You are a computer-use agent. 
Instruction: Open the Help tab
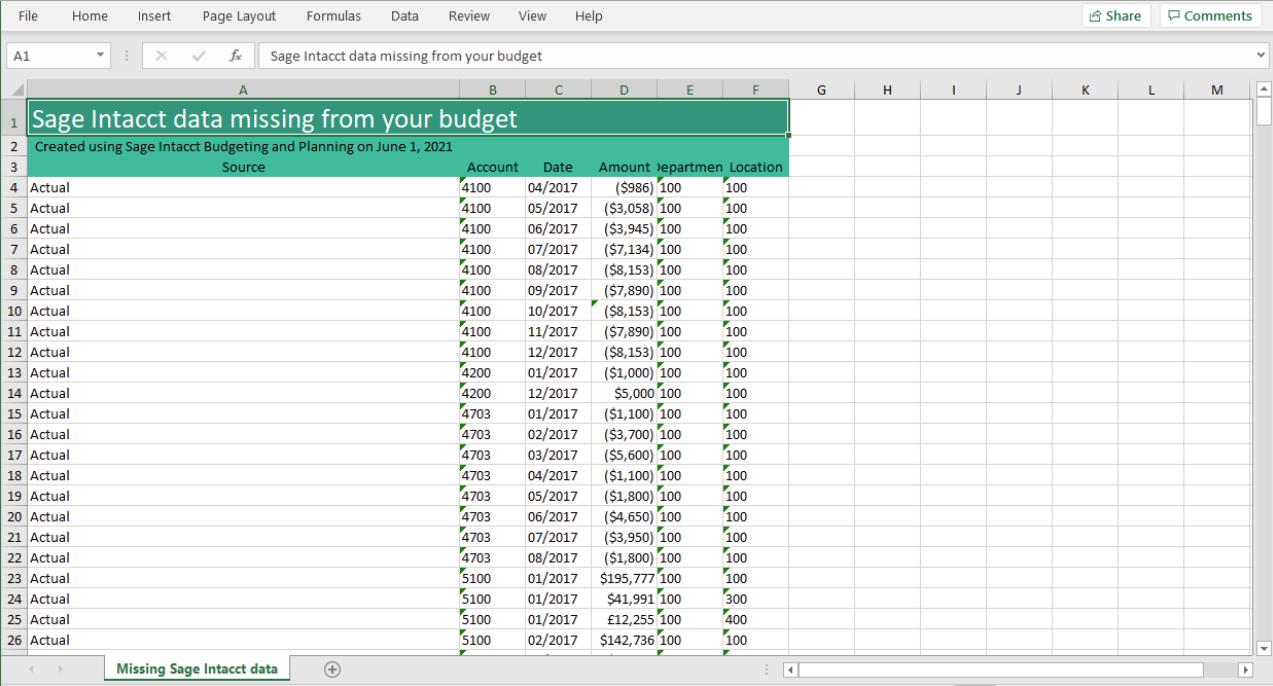coord(589,16)
